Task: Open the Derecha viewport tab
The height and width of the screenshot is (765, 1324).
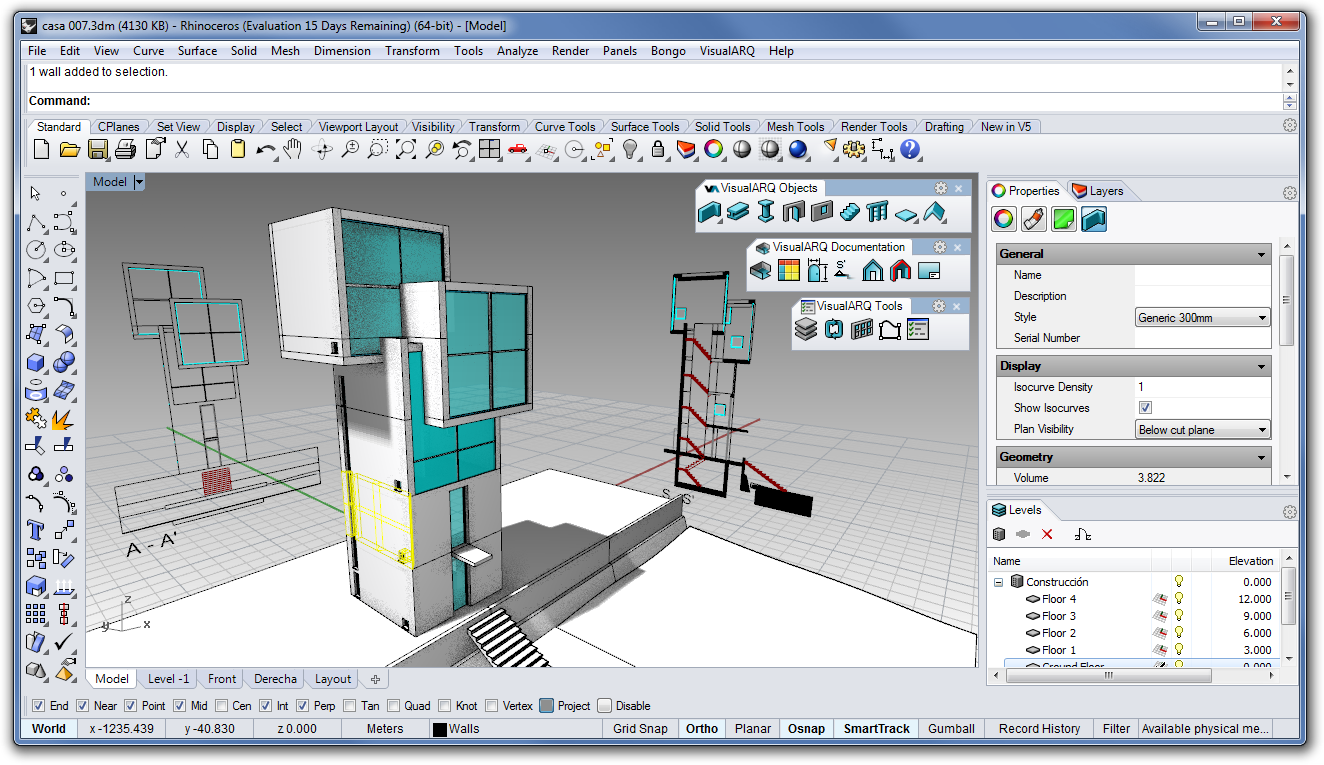Action: (x=275, y=679)
